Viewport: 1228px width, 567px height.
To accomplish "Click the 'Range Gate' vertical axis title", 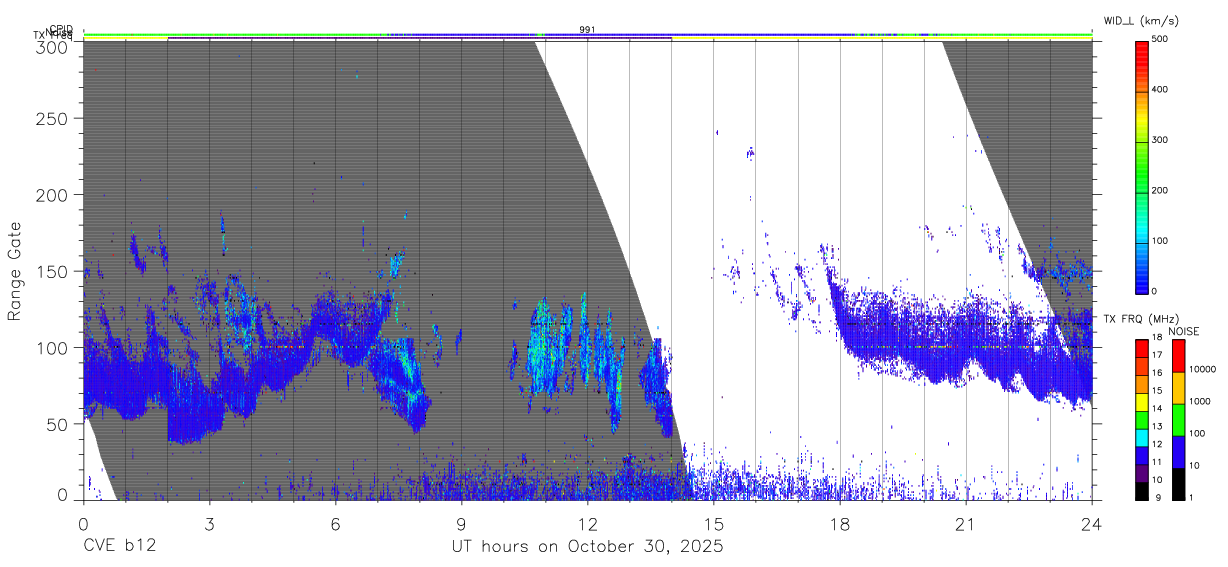I will tap(15, 271).
